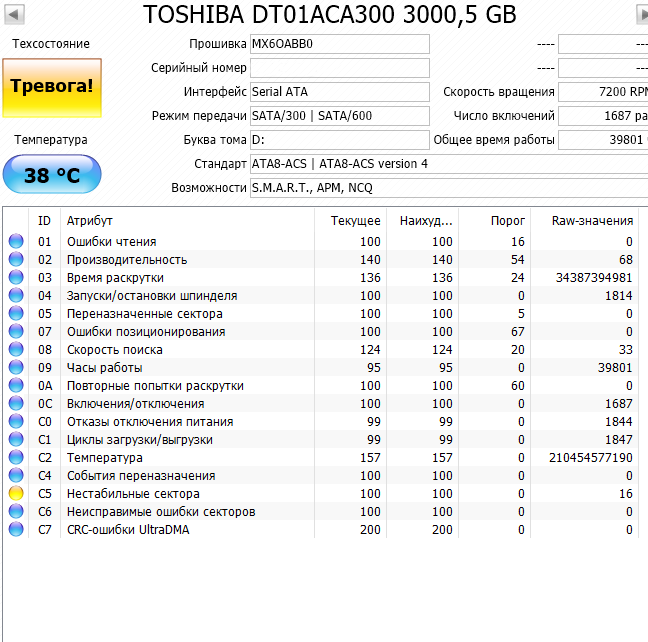Select the Циклы загрузки/выгрузки attribute name
Viewport: 648px width, 642px height.
point(140,439)
